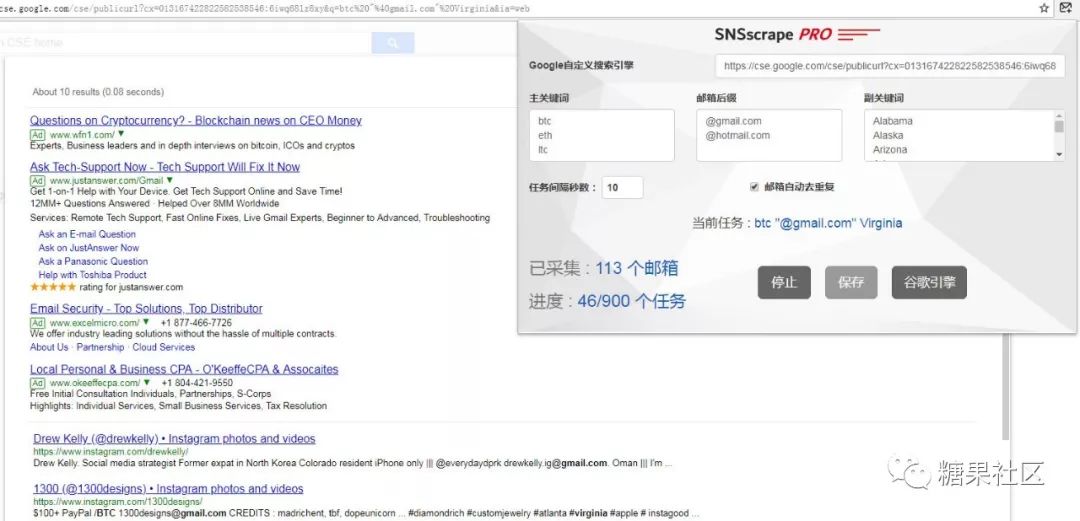
Task: Expand ad dropdown arrow next to www.okeeffecpa.com
Action: [147, 382]
